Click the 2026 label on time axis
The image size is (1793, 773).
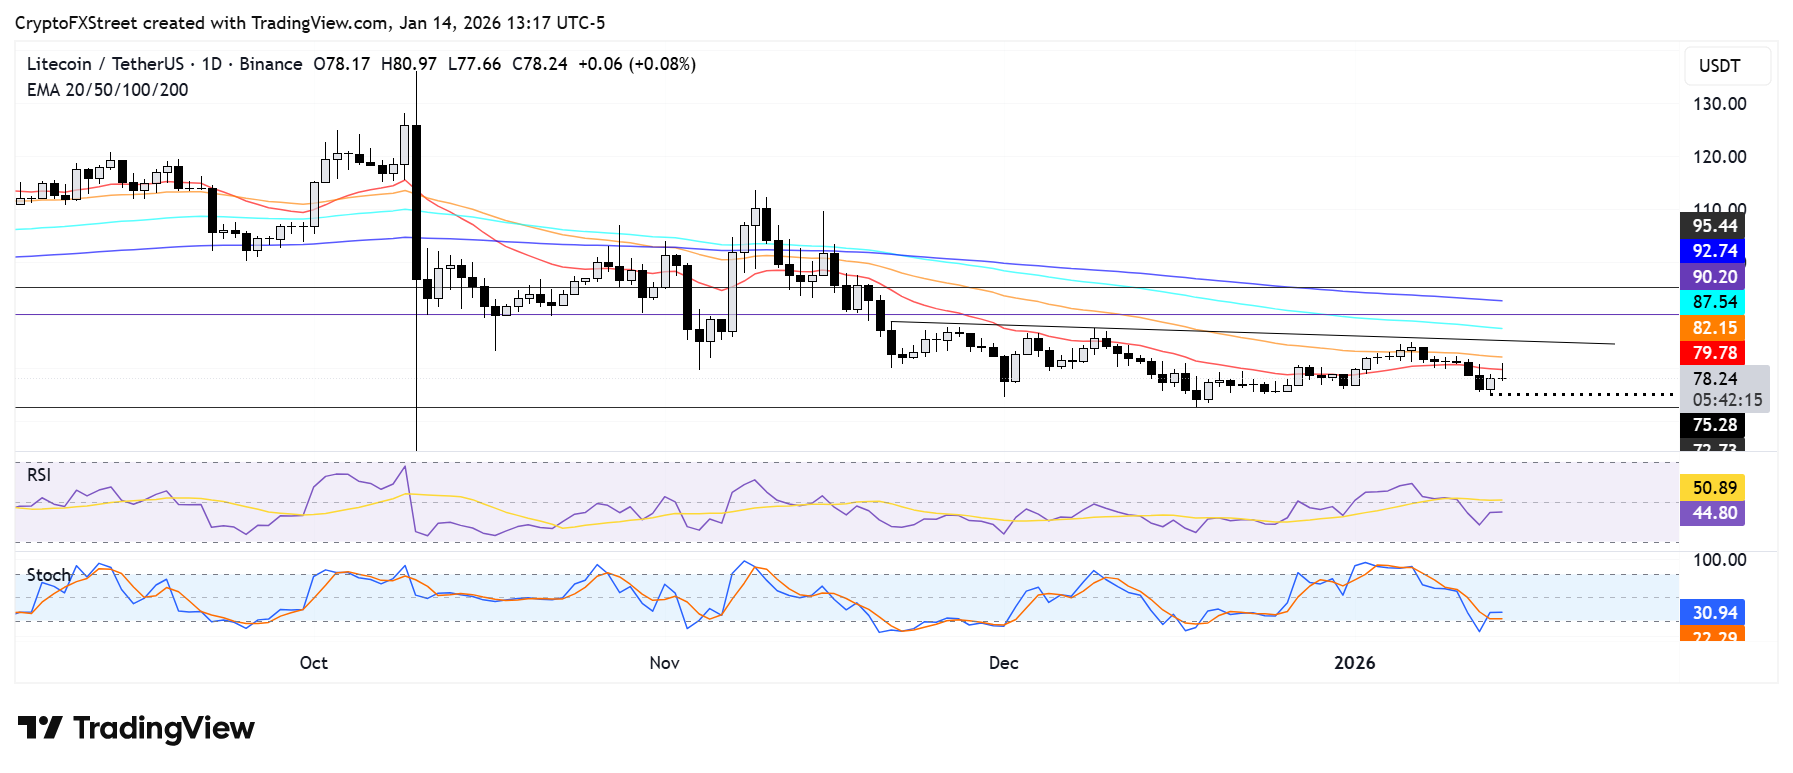tap(1354, 663)
